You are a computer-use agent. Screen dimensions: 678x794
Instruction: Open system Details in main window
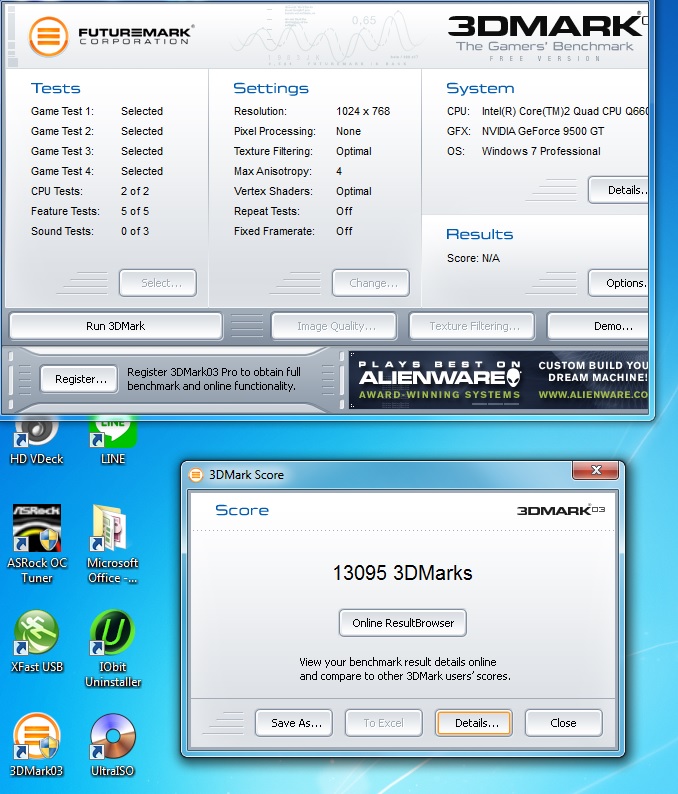pyautogui.click(x=619, y=190)
